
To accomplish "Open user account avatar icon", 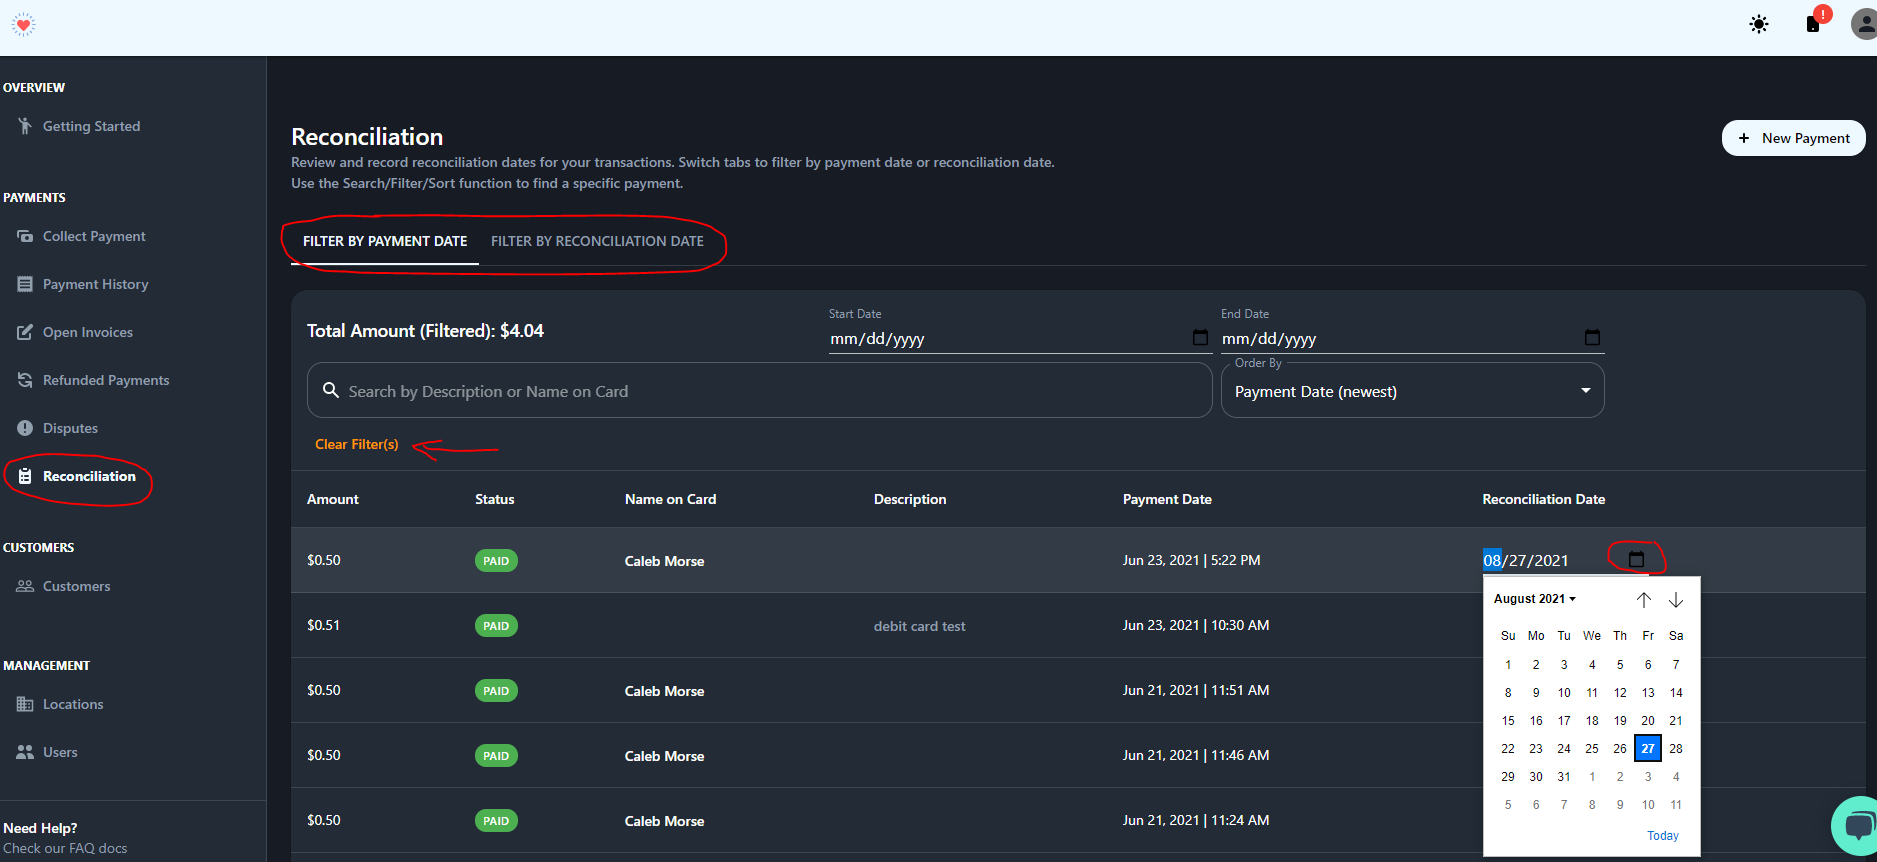I will click(x=1864, y=24).
